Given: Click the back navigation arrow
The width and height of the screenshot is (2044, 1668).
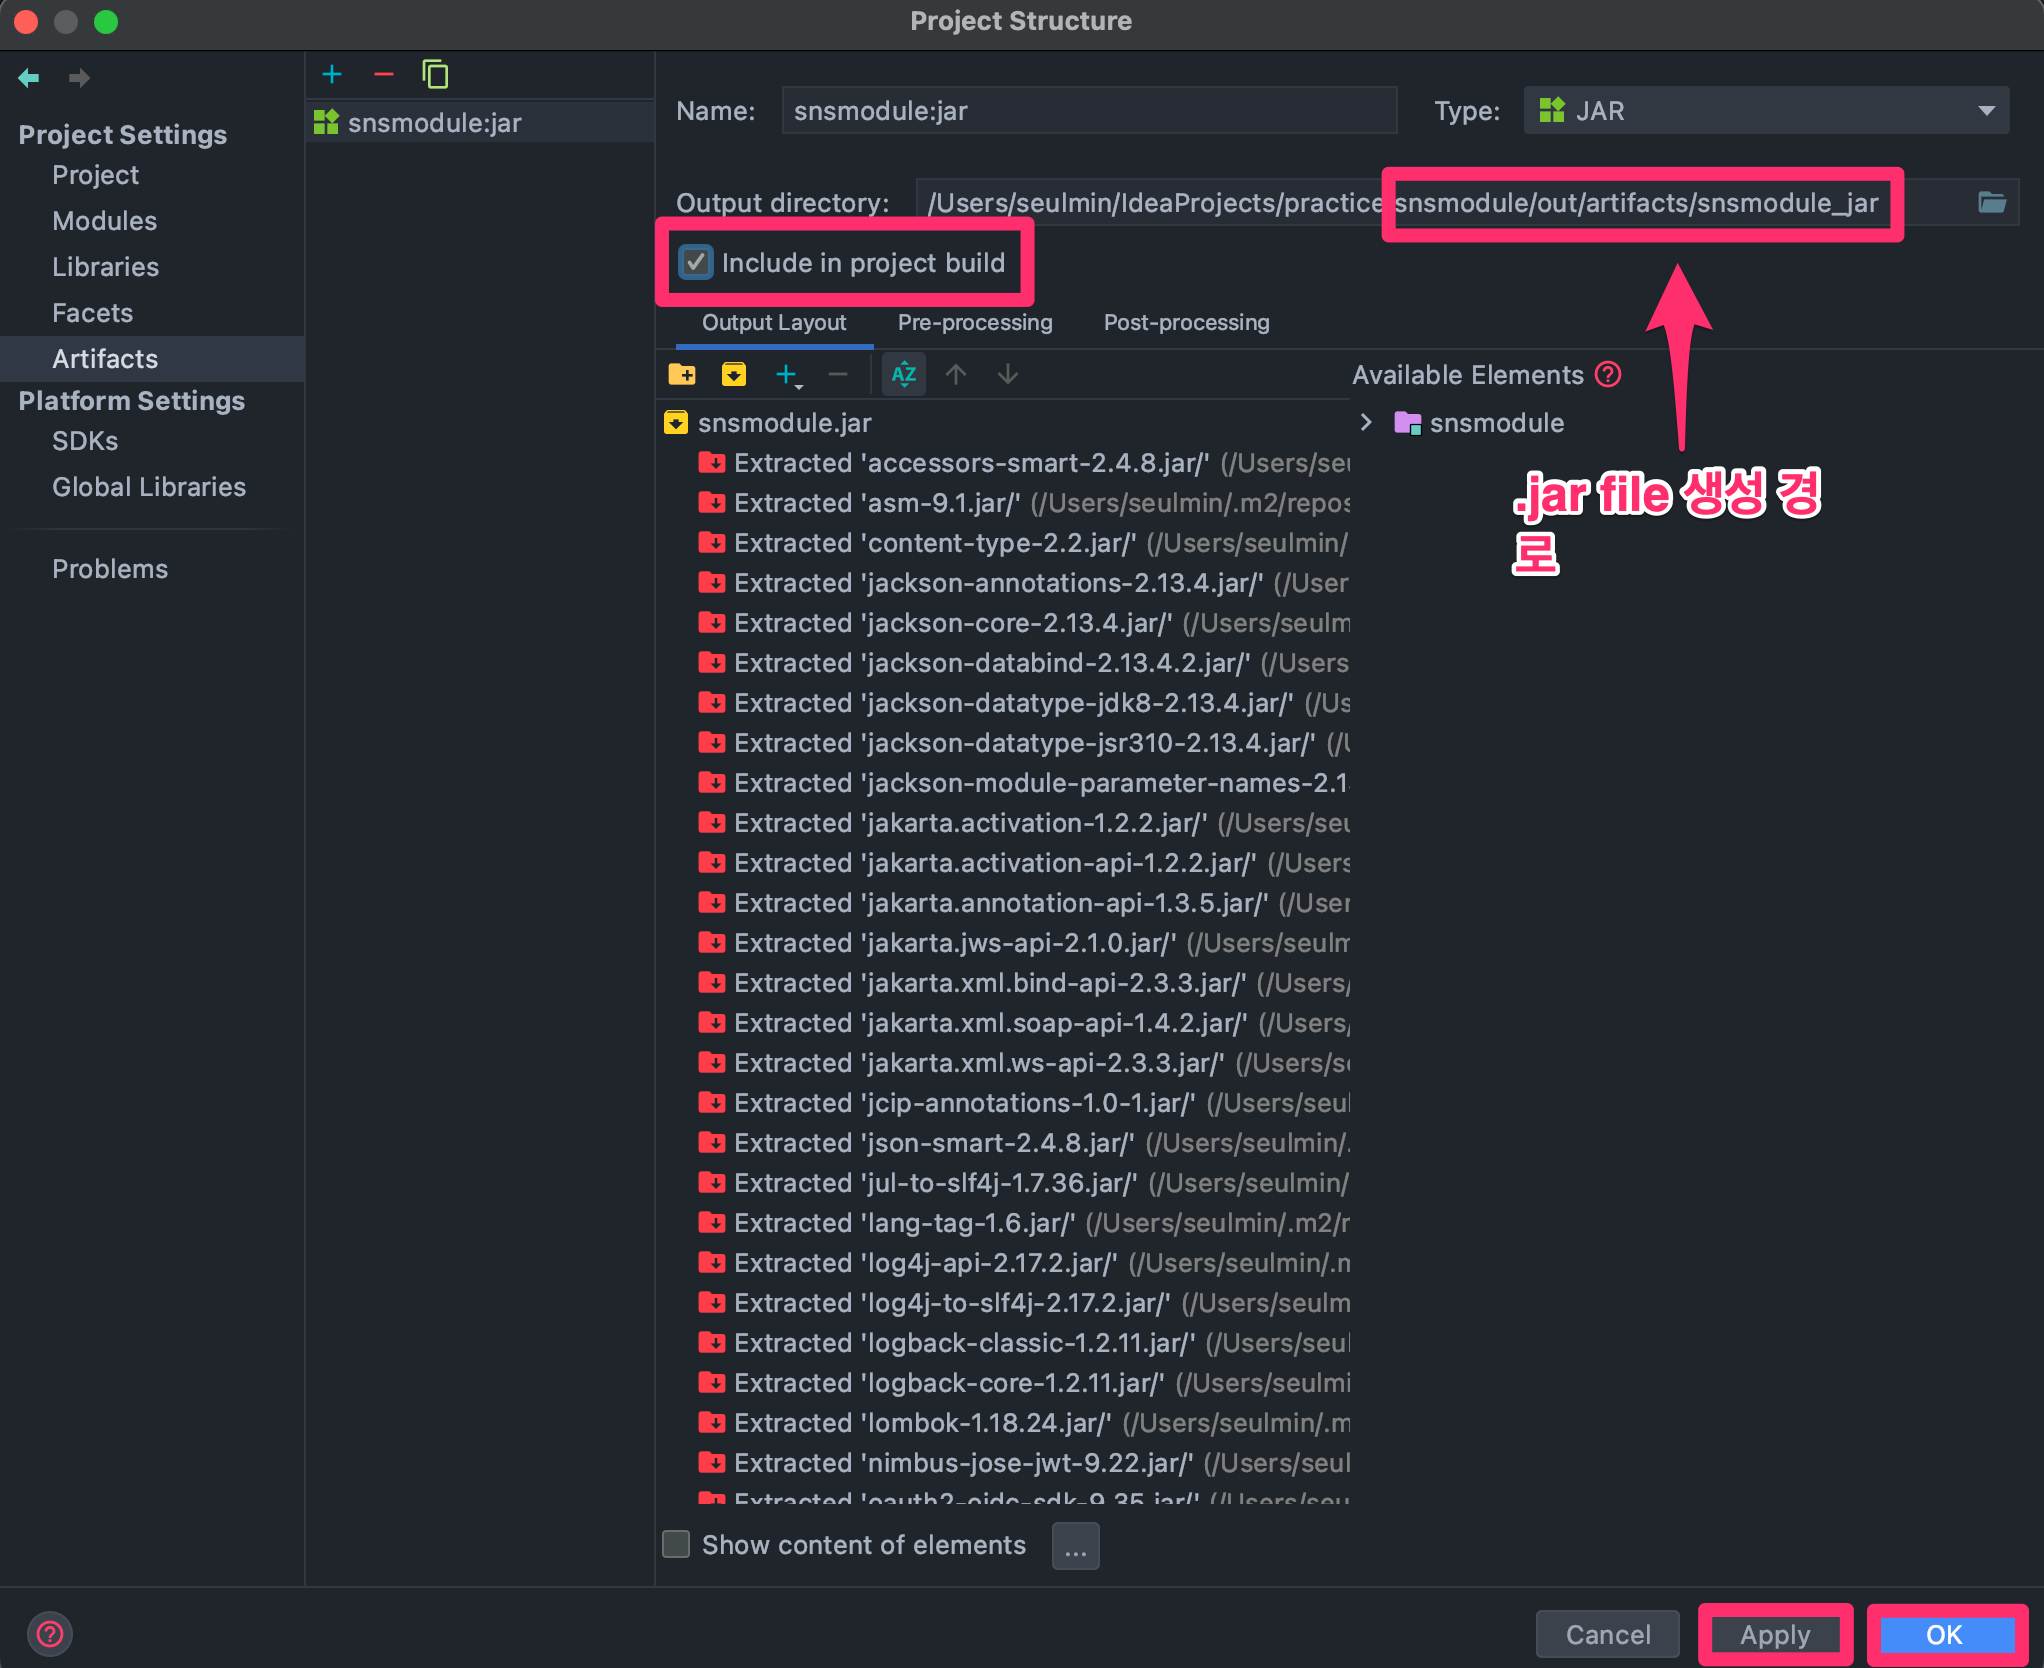Looking at the screenshot, I should tap(29, 78).
